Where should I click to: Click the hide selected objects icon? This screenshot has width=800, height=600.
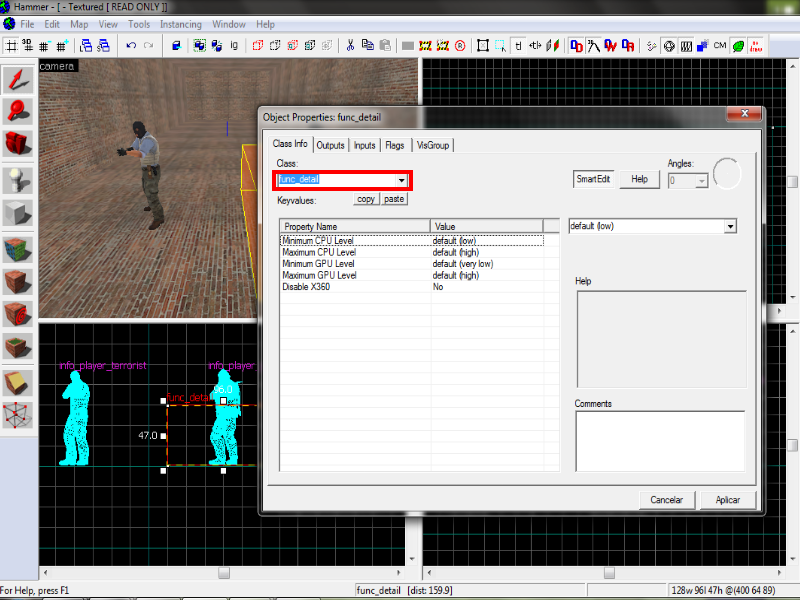click(x=258, y=46)
